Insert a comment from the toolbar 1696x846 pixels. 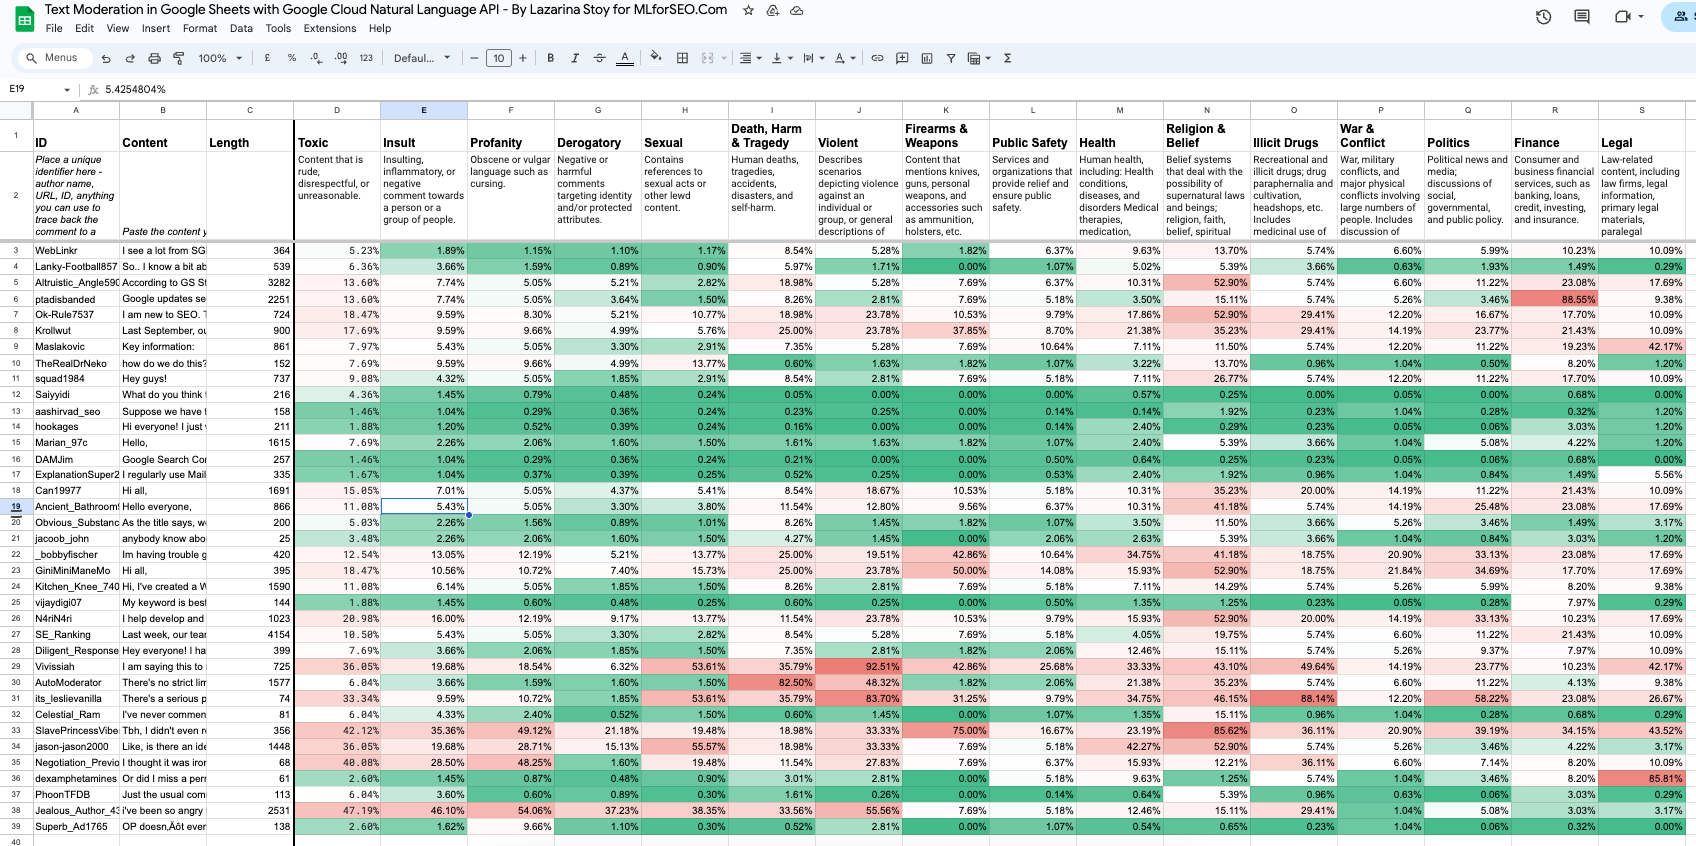coord(902,58)
